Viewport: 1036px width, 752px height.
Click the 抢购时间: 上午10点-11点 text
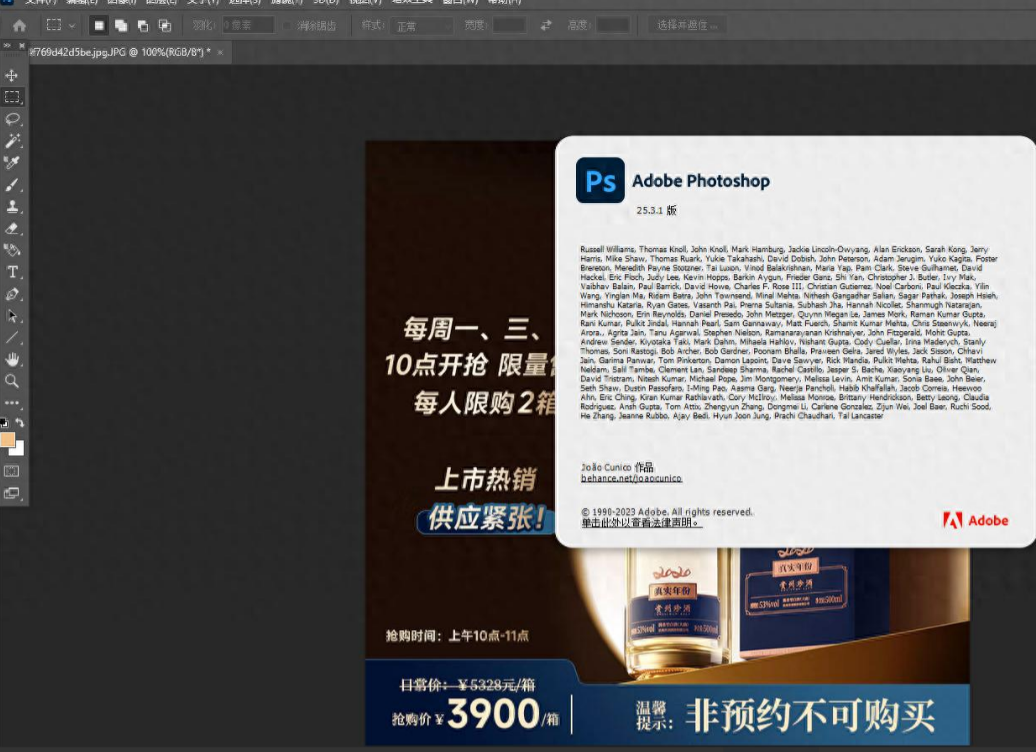tap(457, 636)
